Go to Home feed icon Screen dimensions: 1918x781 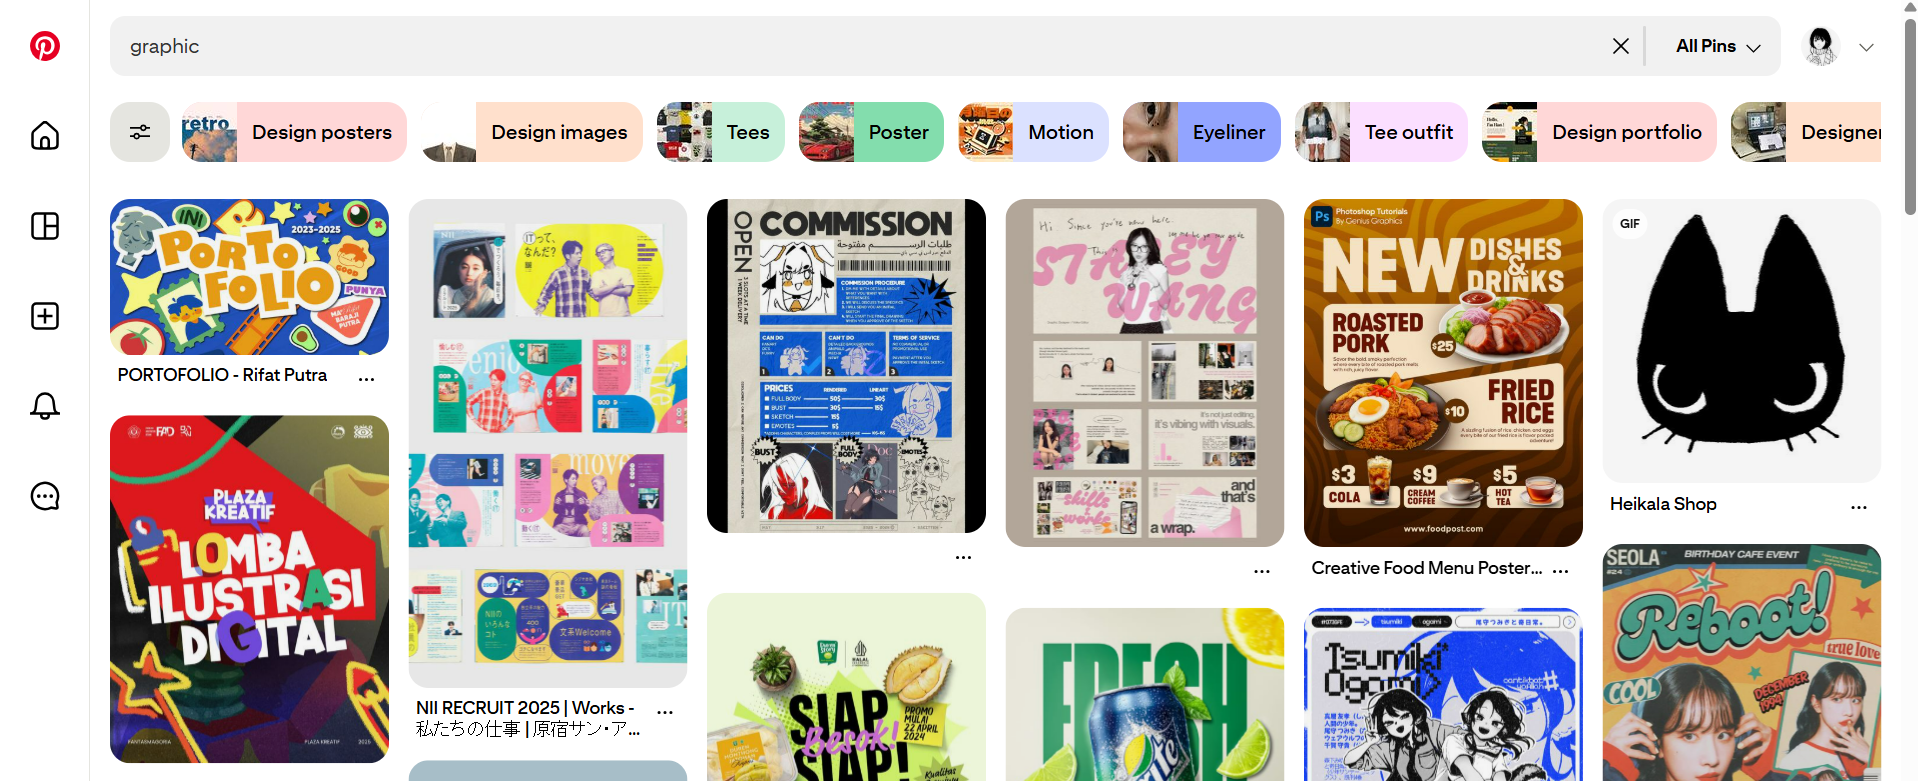click(45, 136)
